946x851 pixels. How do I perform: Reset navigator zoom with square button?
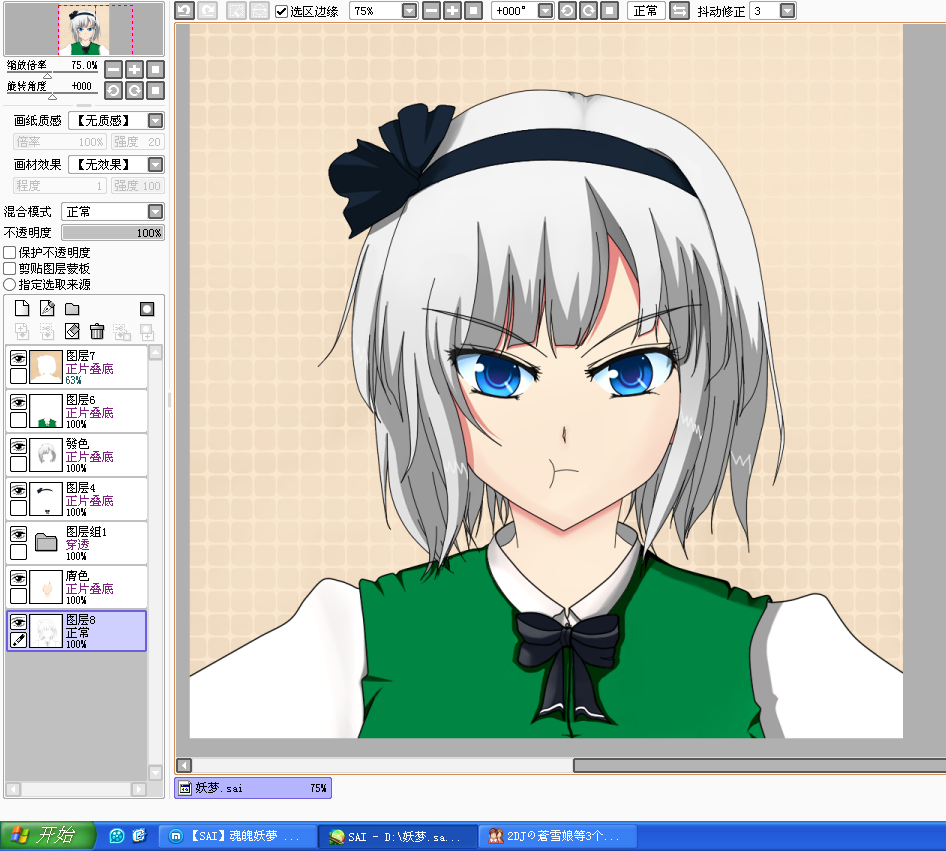click(155, 69)
